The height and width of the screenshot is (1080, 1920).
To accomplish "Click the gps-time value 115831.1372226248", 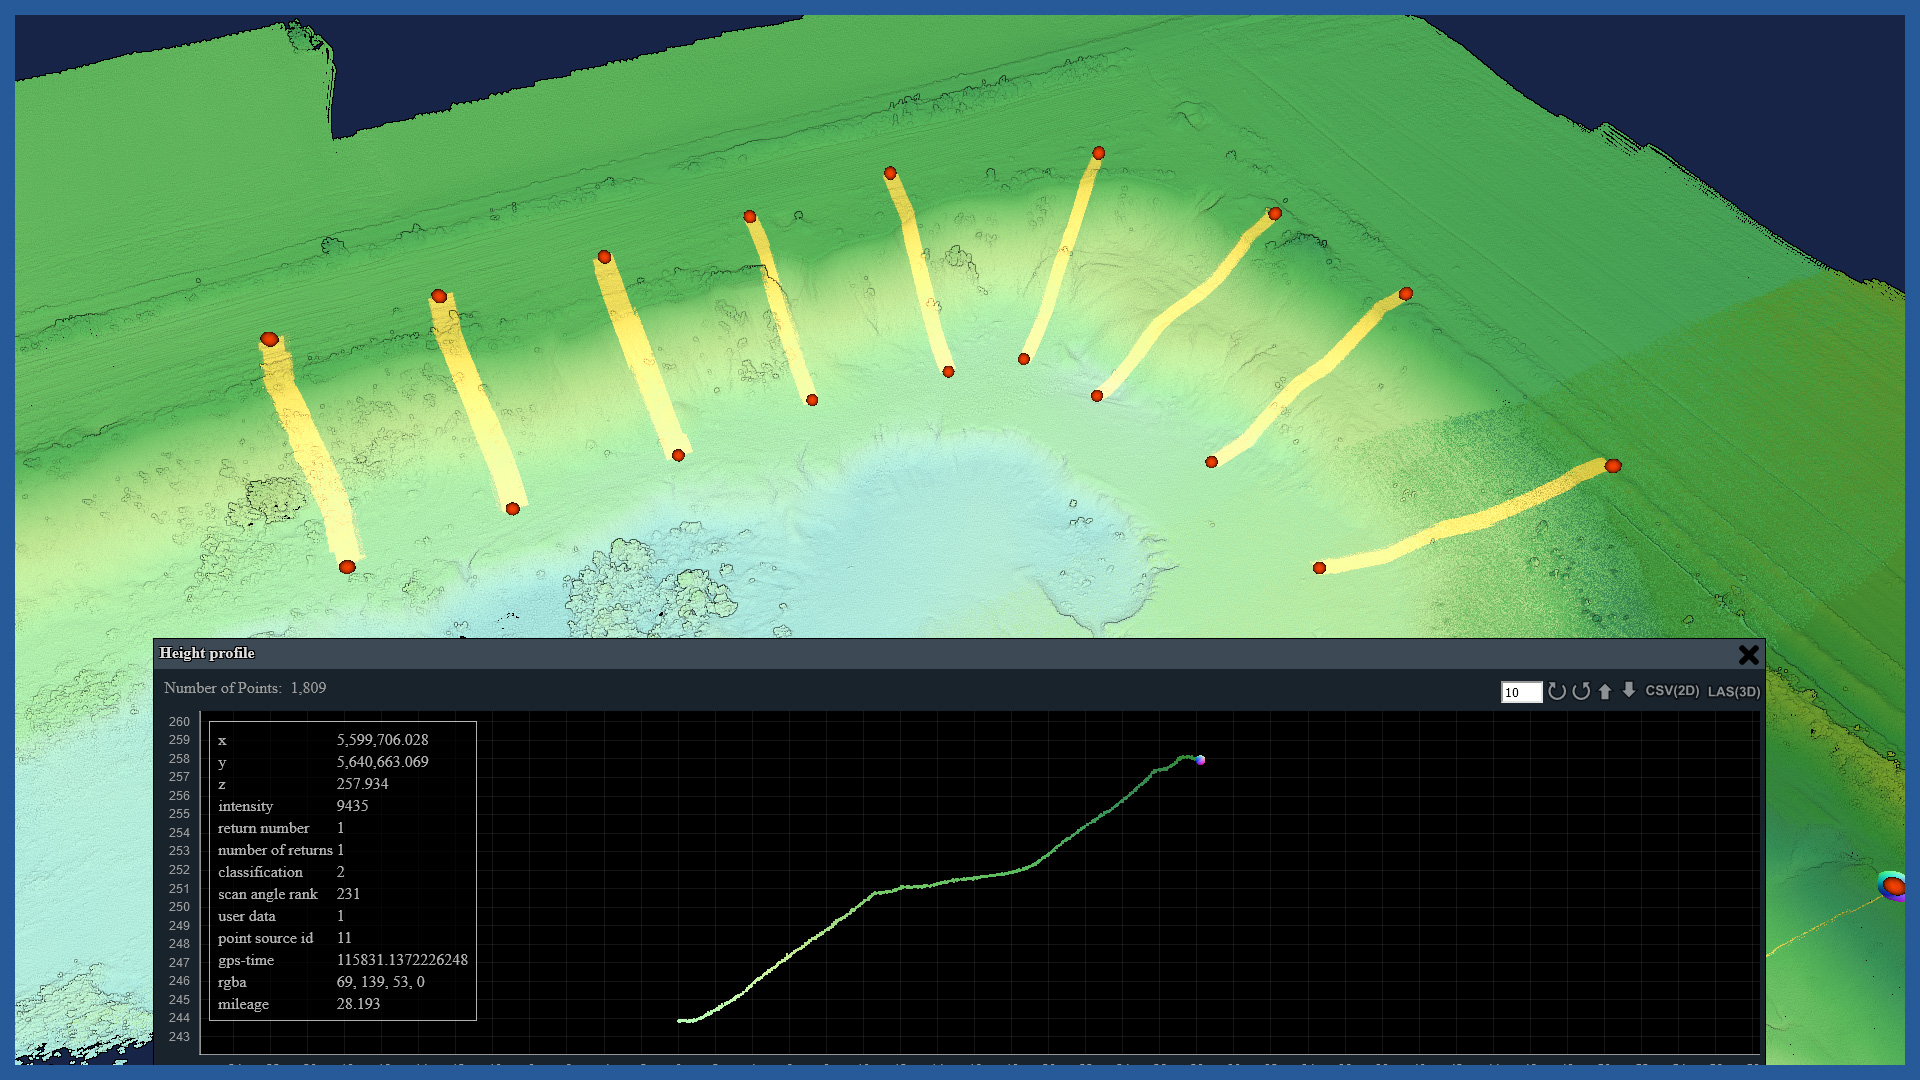I will tap(402, 960).
